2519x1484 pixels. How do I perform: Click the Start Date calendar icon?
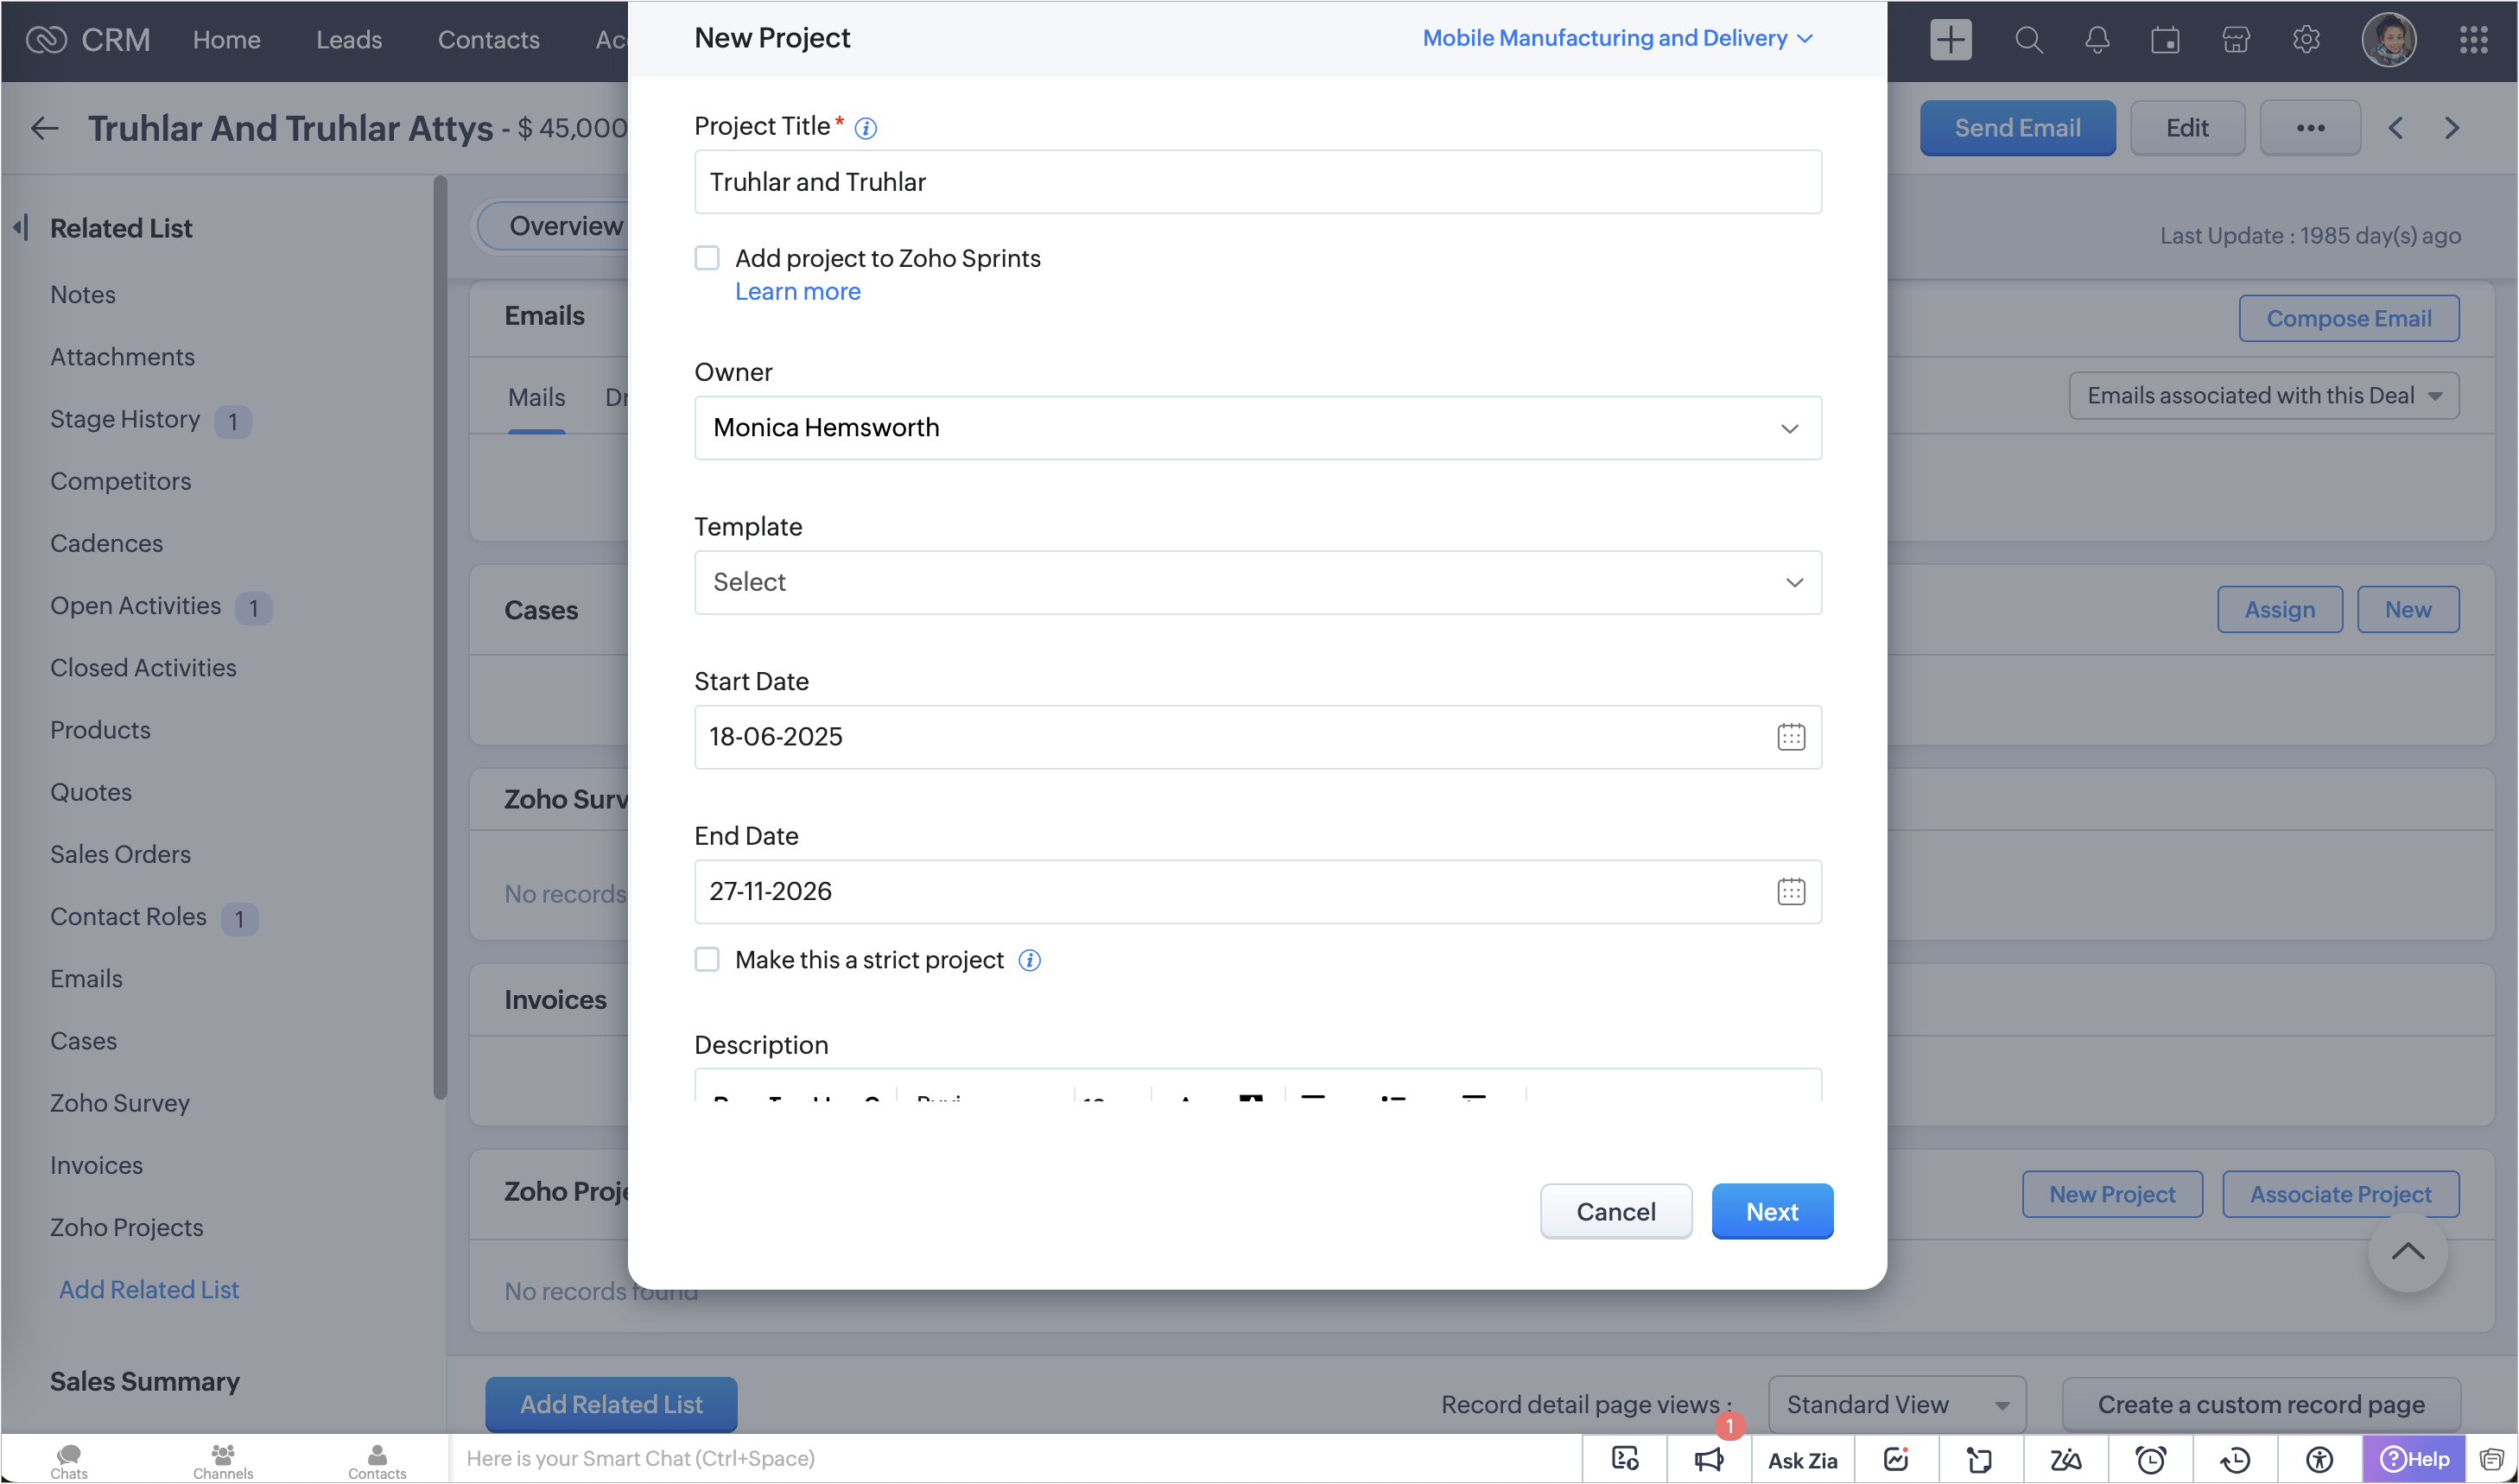tap(1790, 737)
